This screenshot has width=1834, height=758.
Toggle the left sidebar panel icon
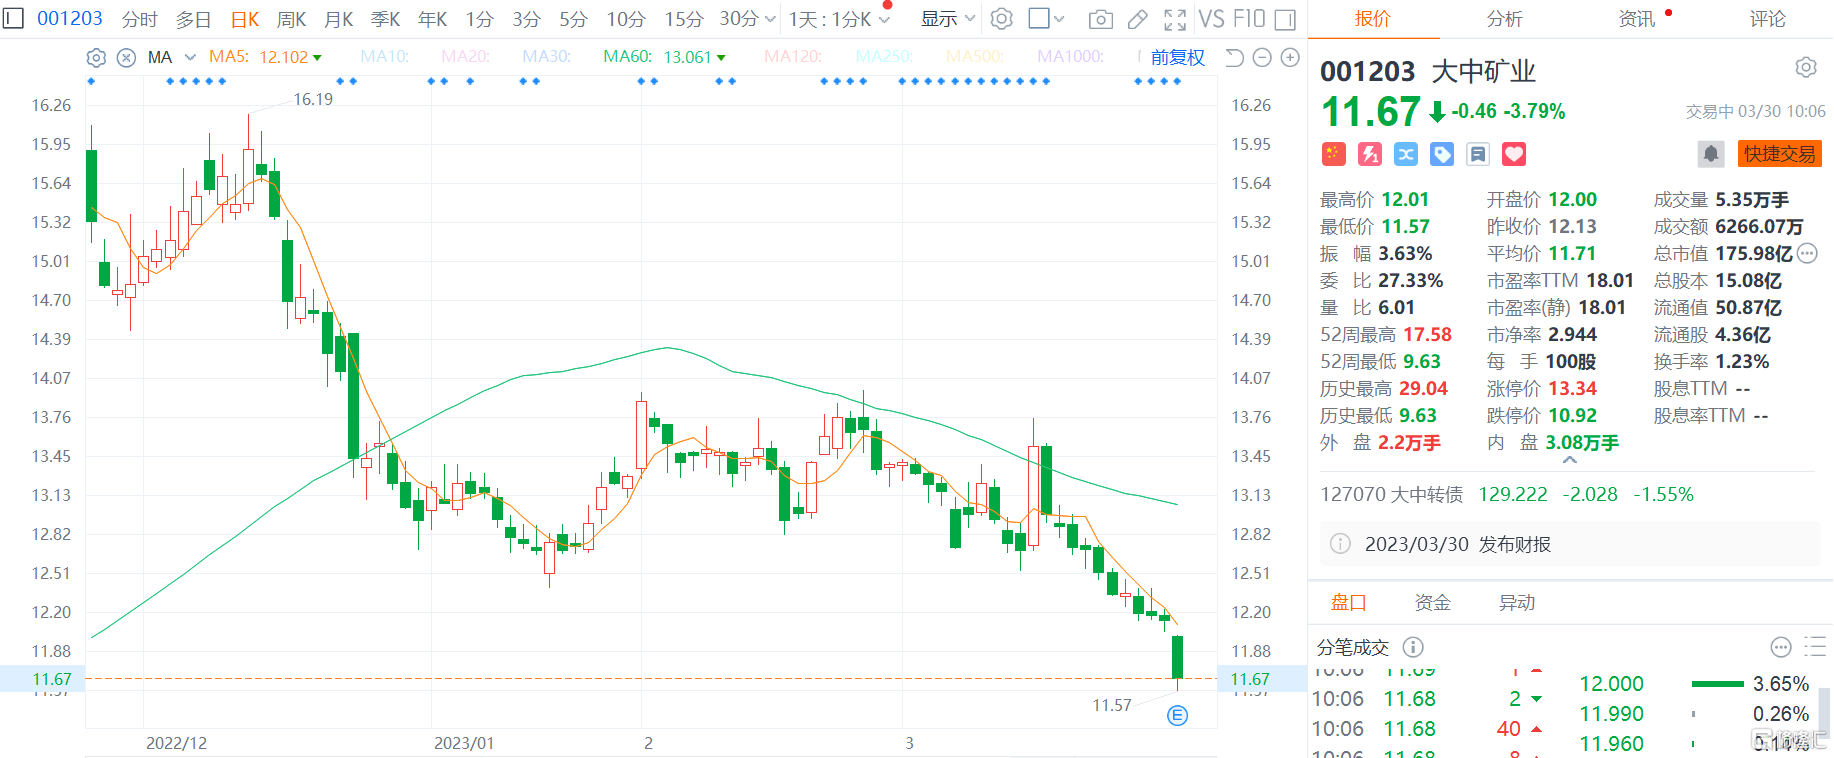coord(13,18)
